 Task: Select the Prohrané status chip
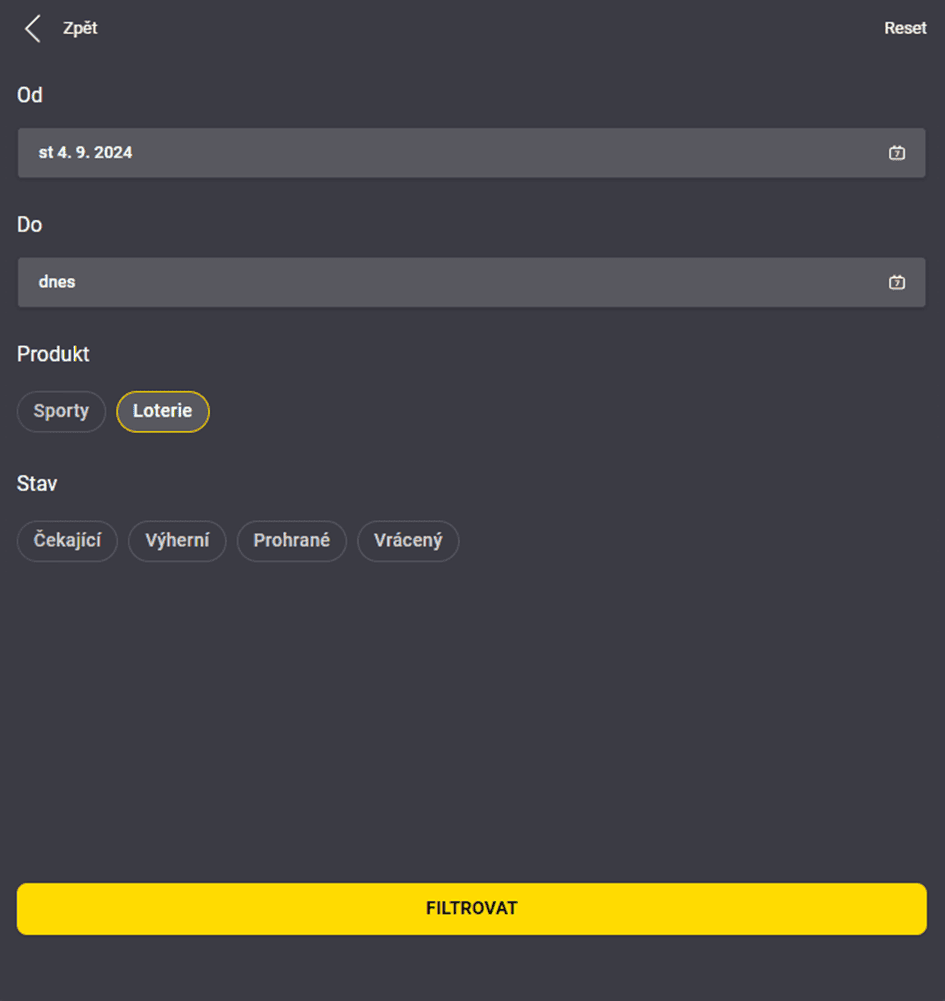[292, 541]
